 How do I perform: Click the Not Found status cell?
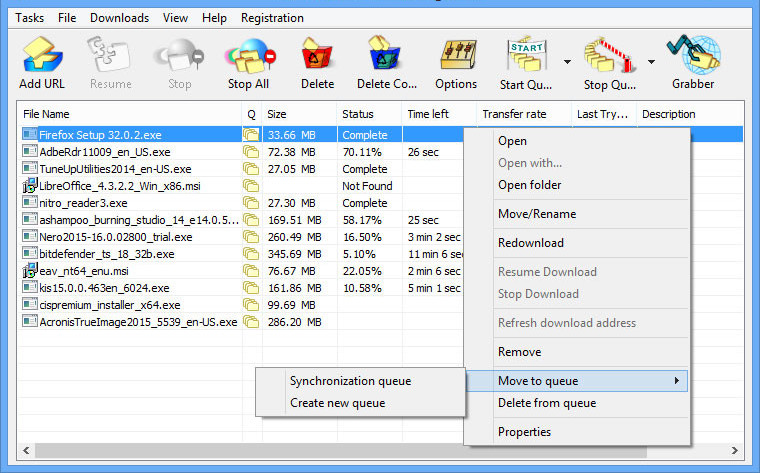367,186
